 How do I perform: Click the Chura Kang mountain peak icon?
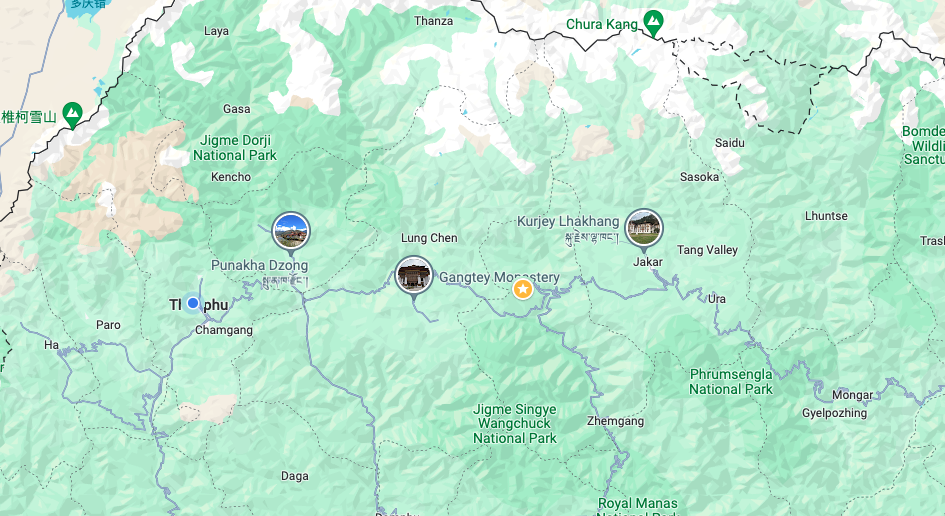click(x=653, y=23)
